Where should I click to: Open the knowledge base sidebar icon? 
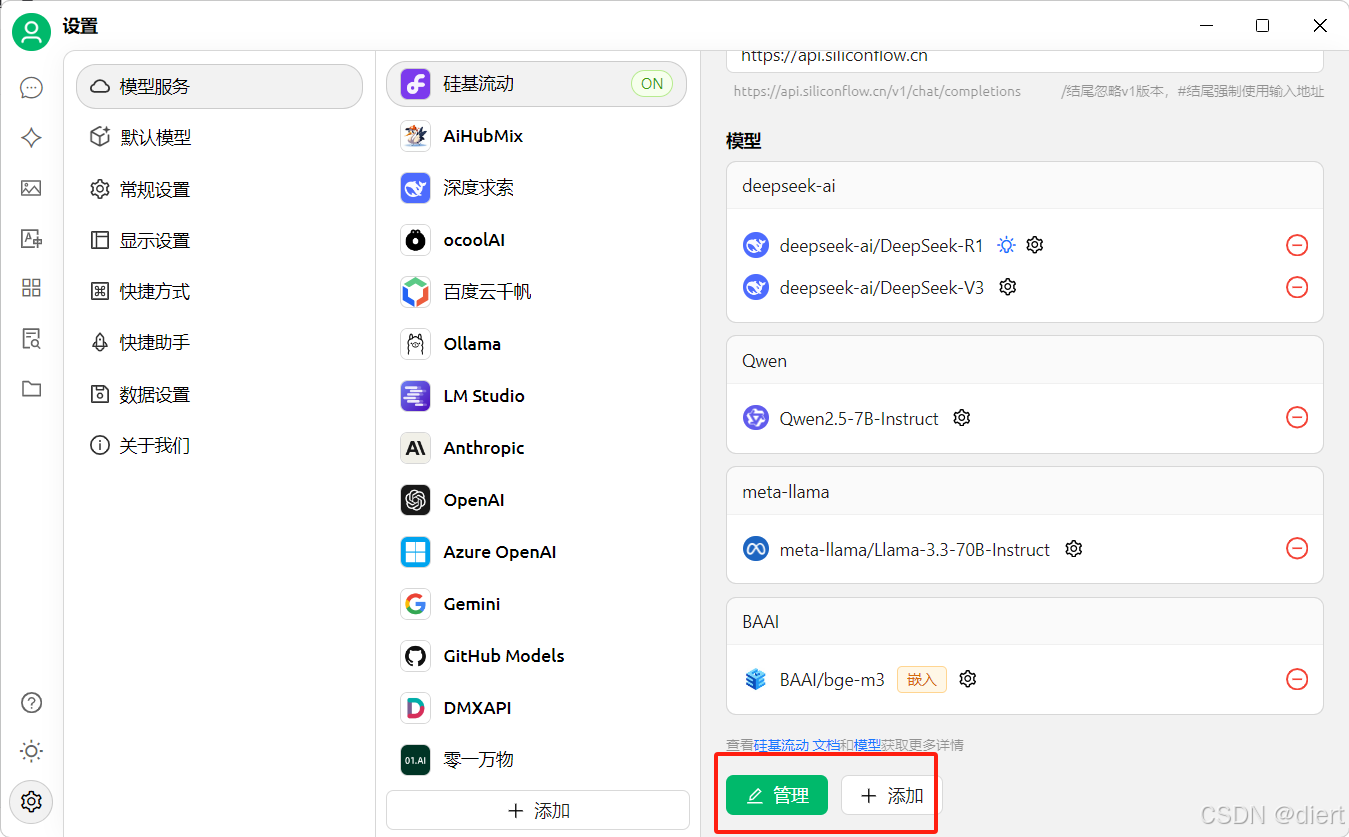click(x=32, y=338)
